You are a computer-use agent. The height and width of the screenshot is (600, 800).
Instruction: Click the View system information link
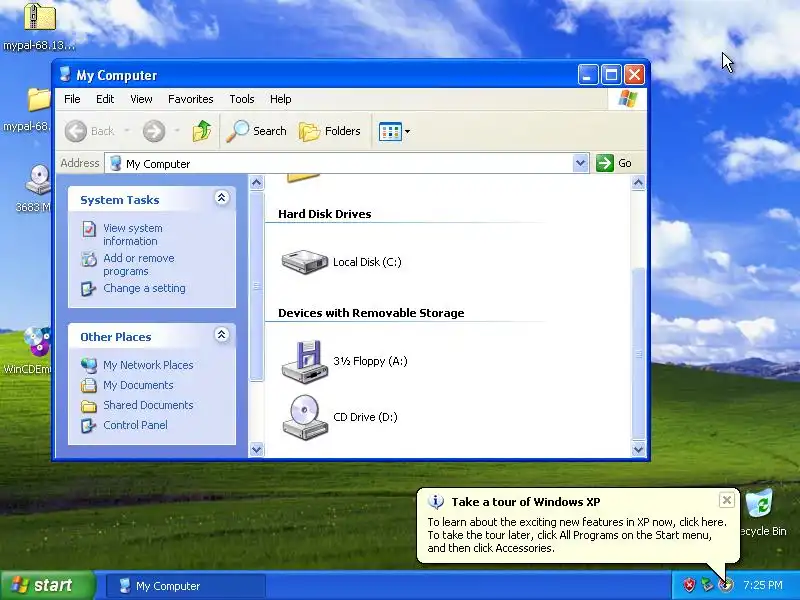133,235
